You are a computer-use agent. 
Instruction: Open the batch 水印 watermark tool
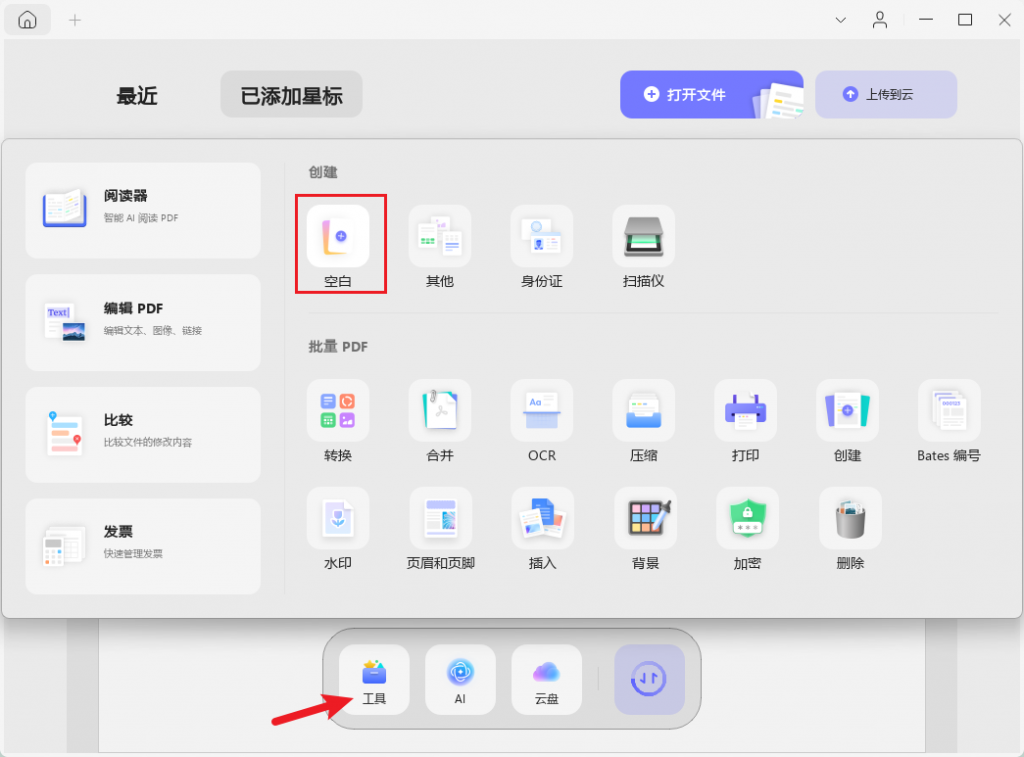pyautogui.click(x=338, y=519)
